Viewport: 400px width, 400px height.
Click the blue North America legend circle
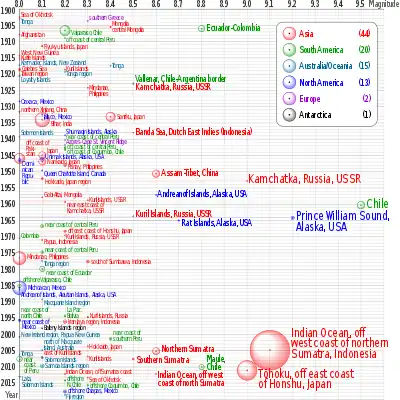289,82
